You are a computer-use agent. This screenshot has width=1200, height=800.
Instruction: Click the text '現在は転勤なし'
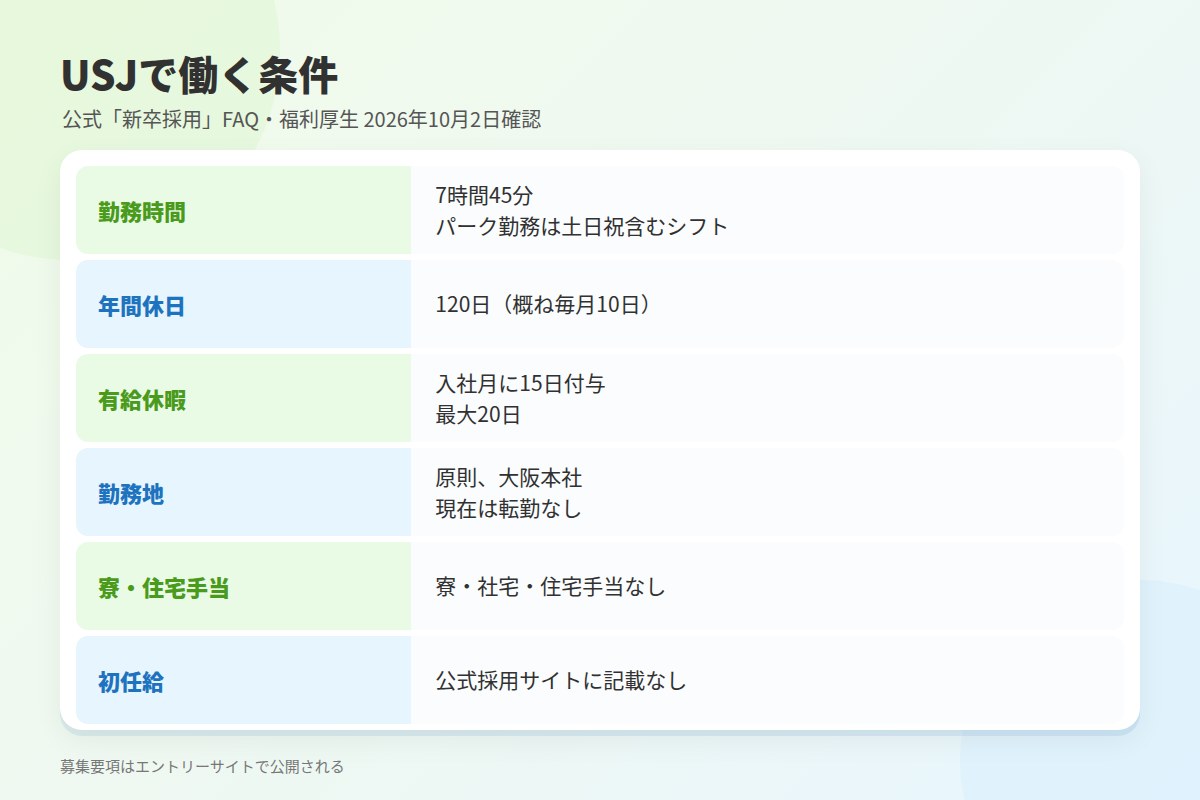click(x=509, y=509)
